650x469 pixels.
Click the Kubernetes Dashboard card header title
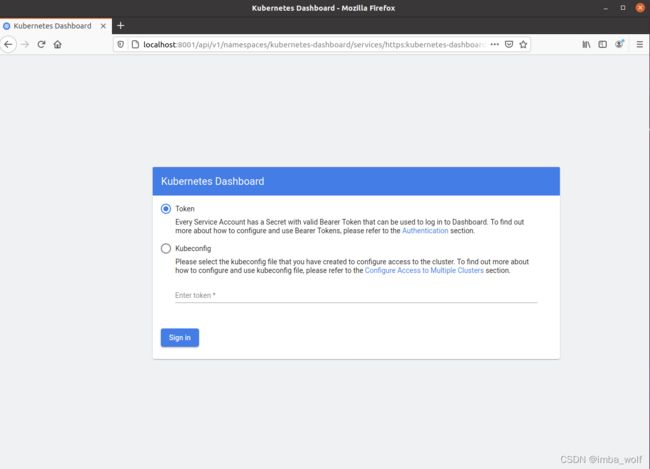pos(212,181)
